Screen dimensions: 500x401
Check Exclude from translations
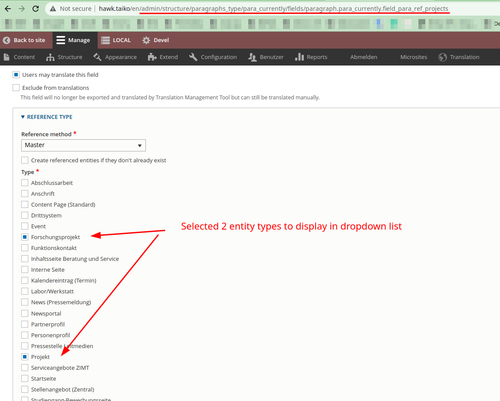16,88
